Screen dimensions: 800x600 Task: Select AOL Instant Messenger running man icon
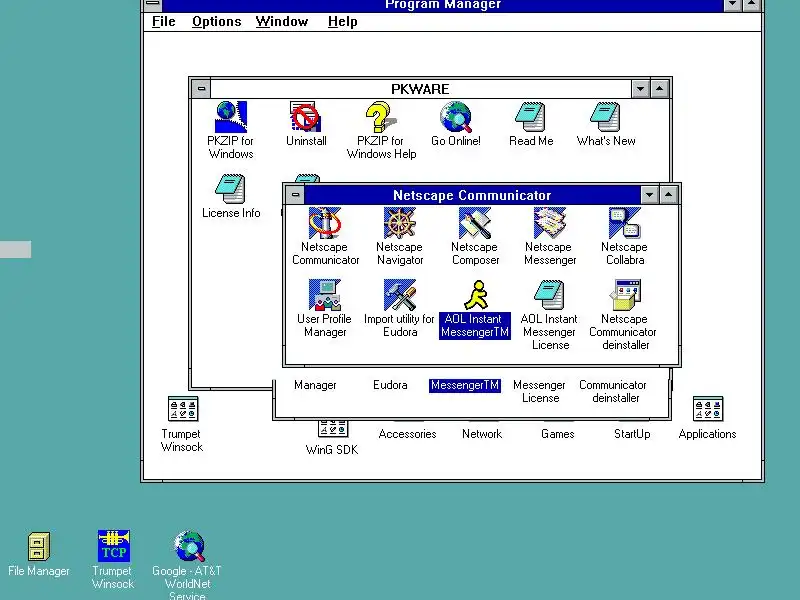coord(477,295)
